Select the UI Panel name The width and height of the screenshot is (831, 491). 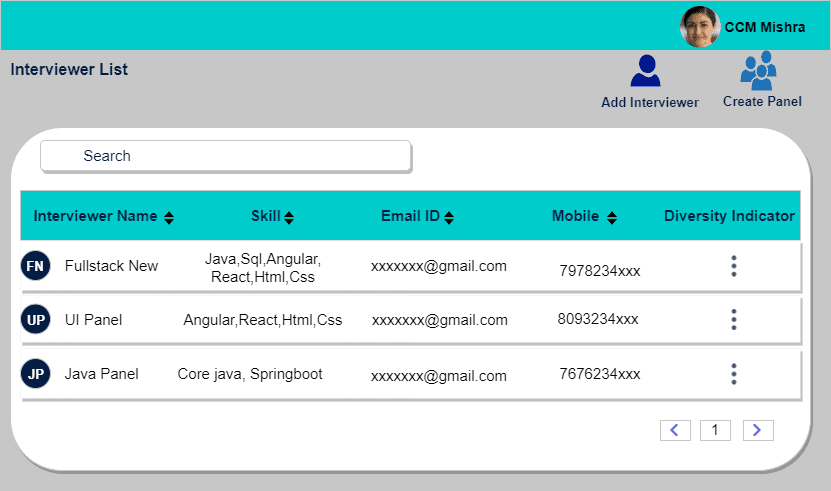[x=93, y=320]
